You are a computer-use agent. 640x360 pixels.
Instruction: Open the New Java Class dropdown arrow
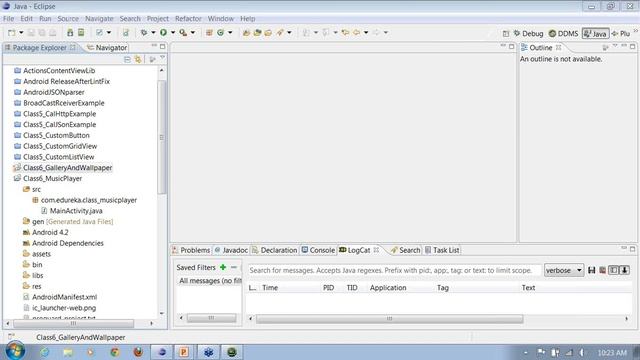click(x=230, y=33)
